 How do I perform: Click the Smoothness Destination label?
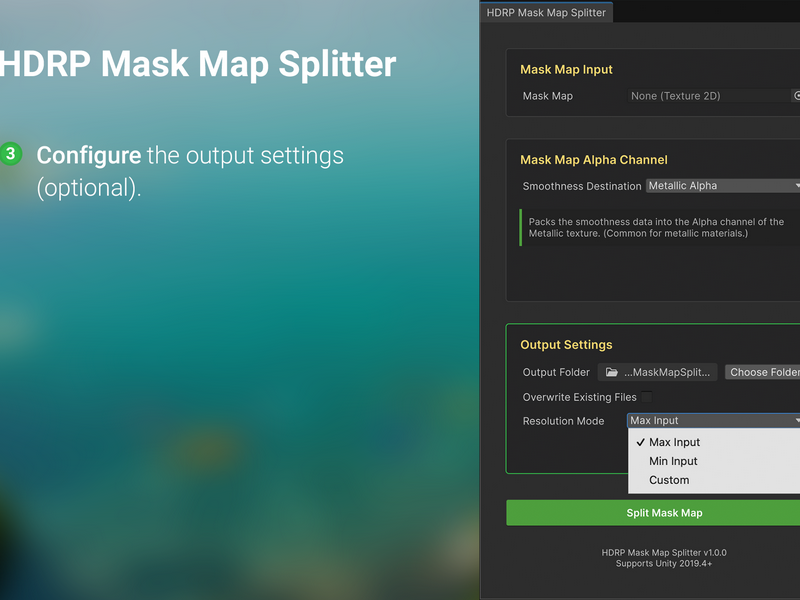(582, 186)
